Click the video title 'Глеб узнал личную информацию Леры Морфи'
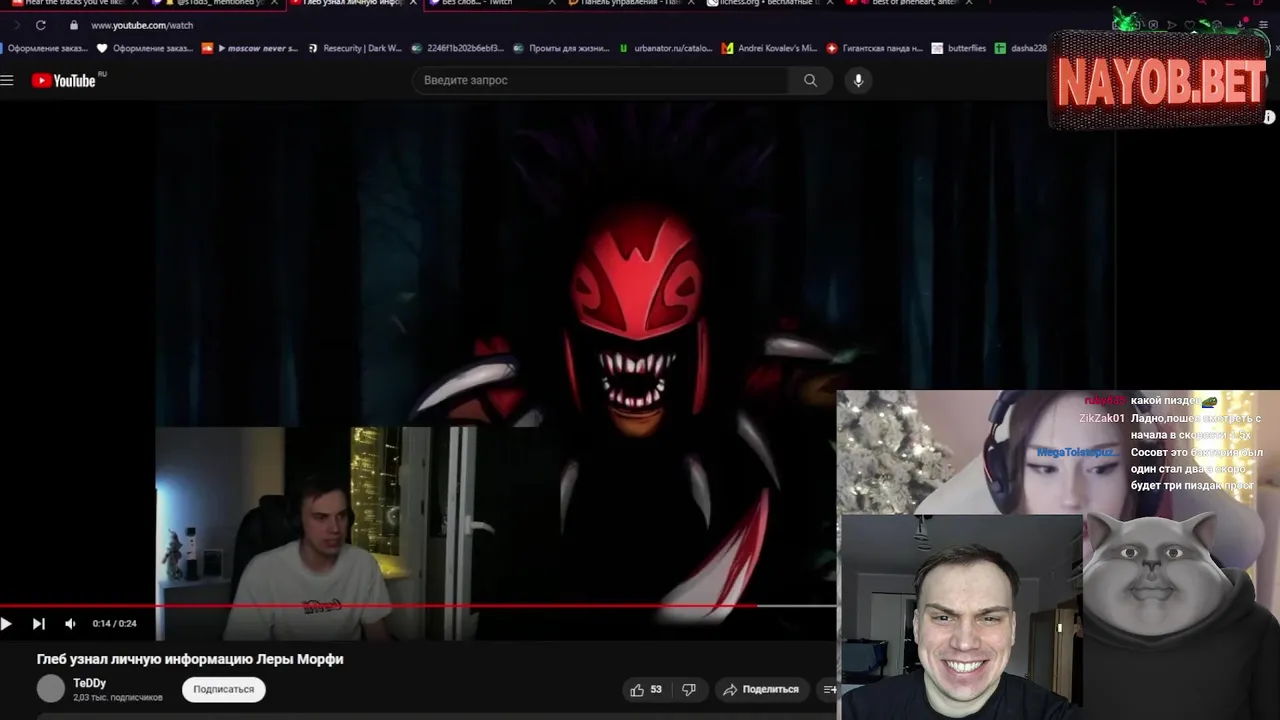Viewport: 1280px width, 720px height. tap(190, 659)
